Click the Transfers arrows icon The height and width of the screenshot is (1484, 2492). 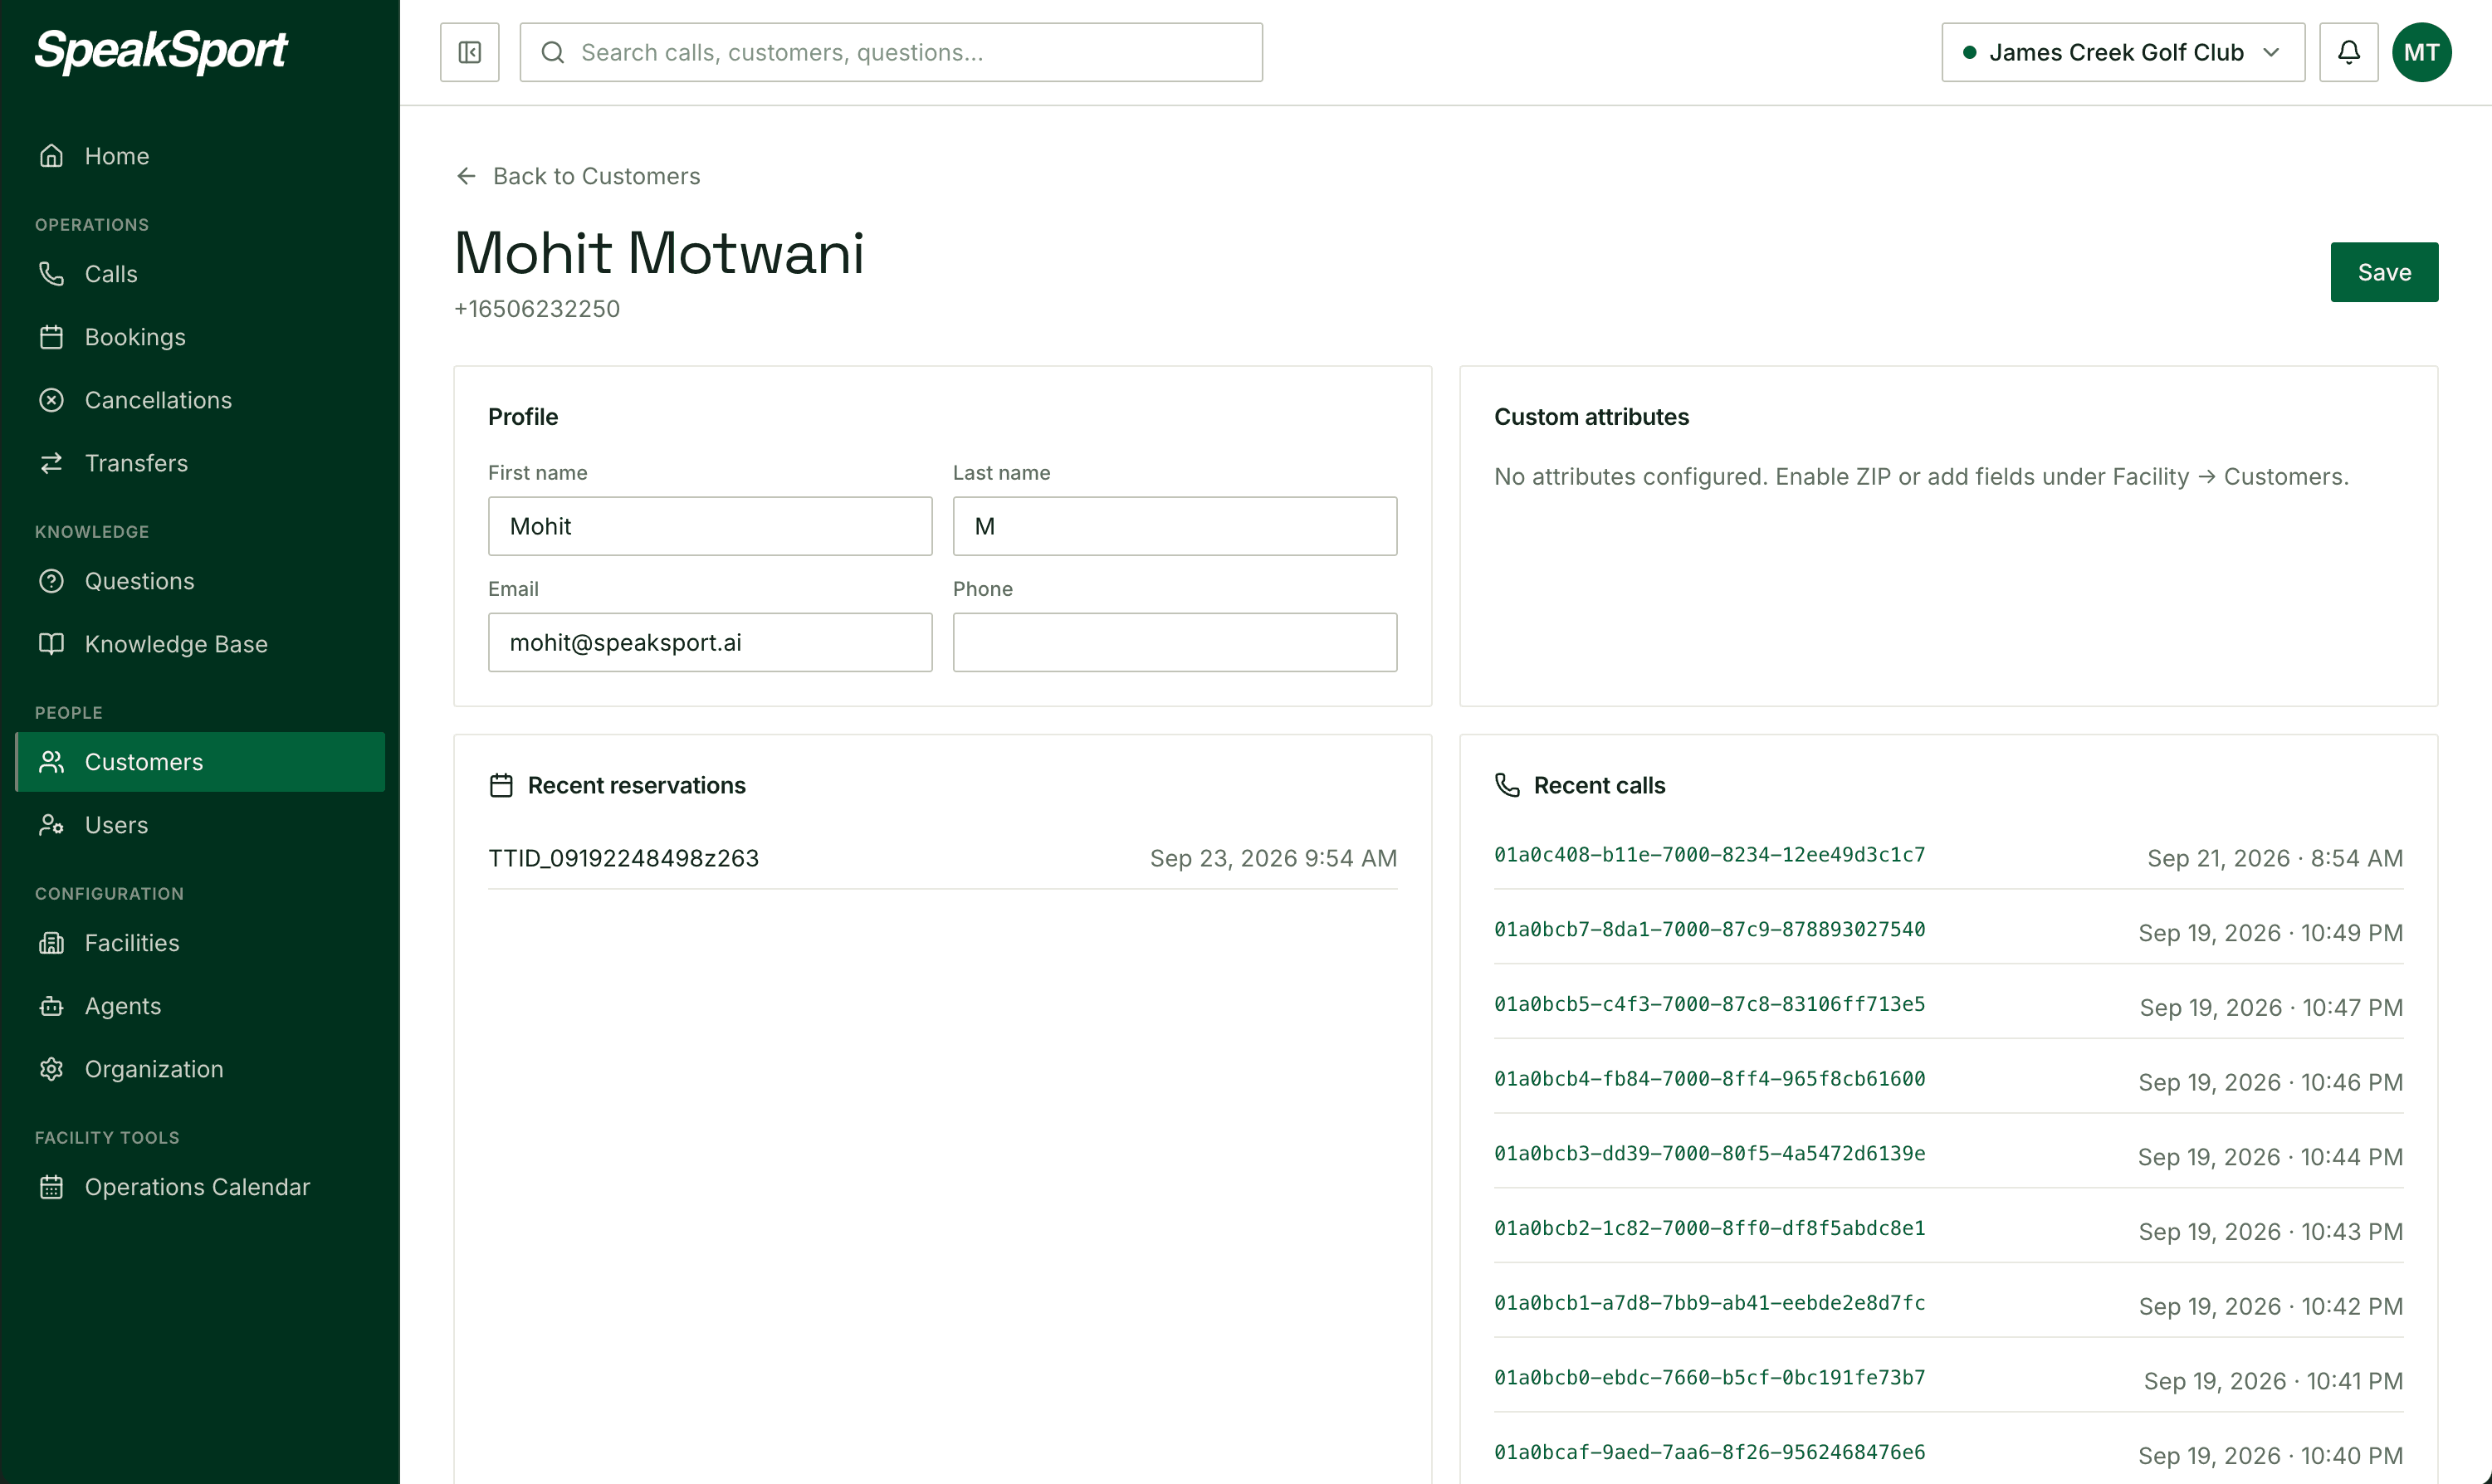coord(51,463)
